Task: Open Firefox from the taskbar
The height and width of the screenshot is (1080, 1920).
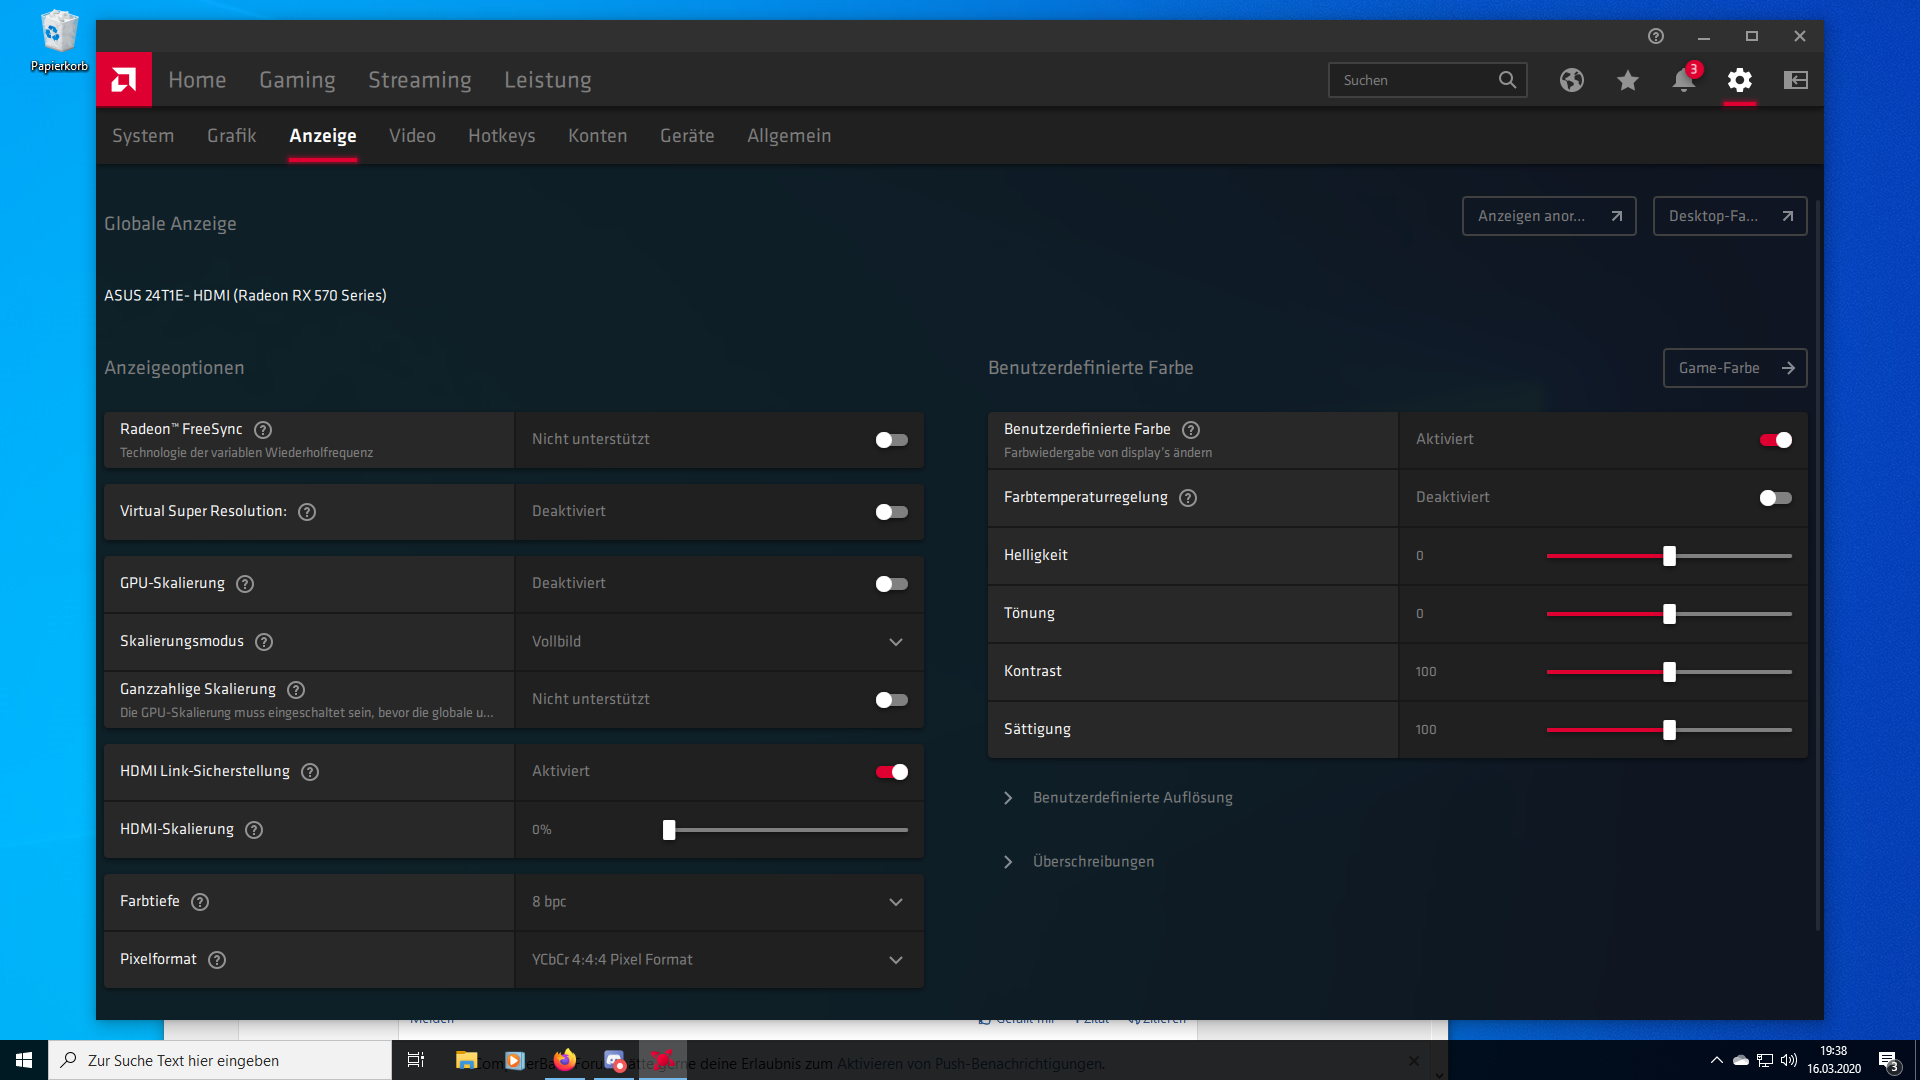Action: tap(565, 1060)
